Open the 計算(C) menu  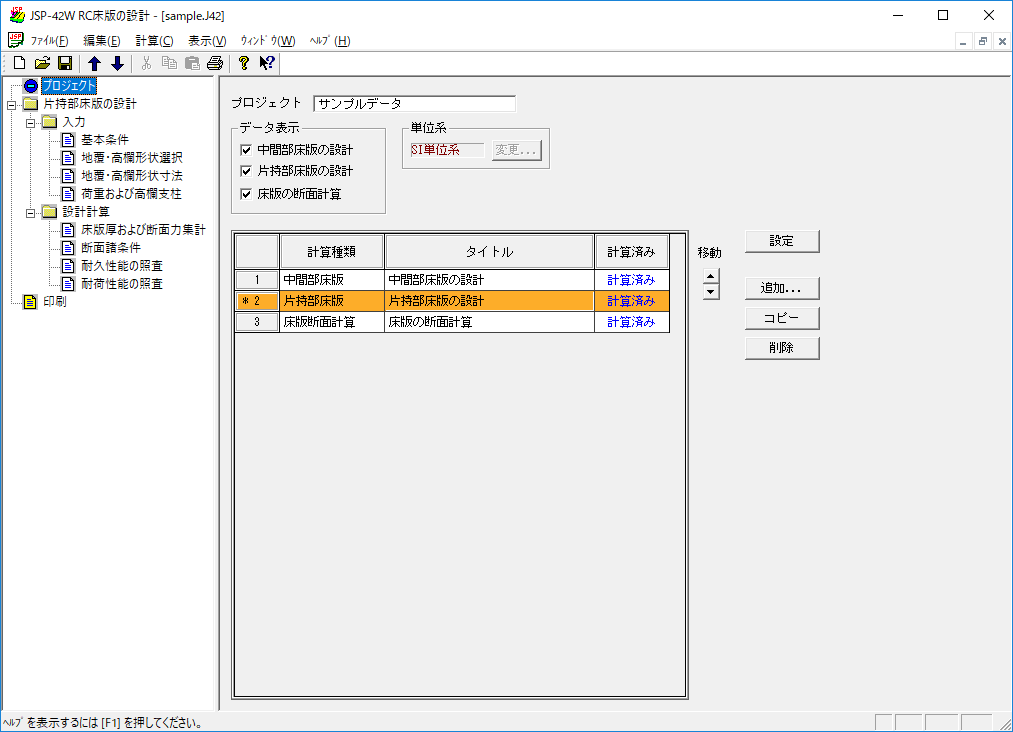click(154, 41)
